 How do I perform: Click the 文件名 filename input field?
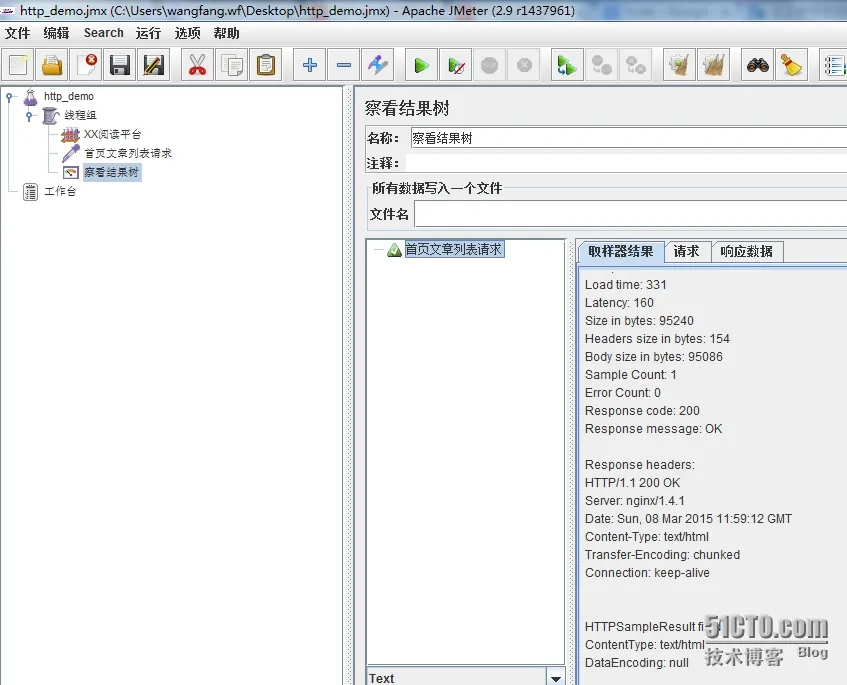pos(630,214)
